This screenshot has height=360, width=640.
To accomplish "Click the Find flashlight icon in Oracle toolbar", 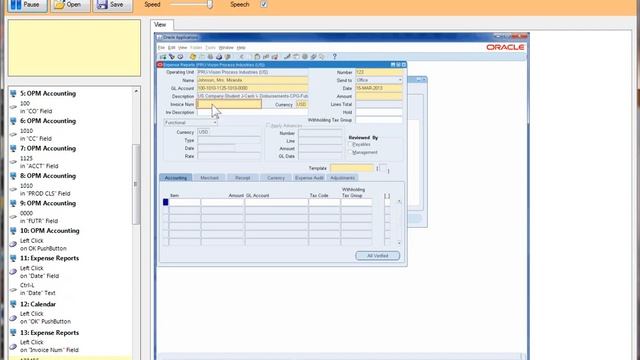I will (172, 57).
